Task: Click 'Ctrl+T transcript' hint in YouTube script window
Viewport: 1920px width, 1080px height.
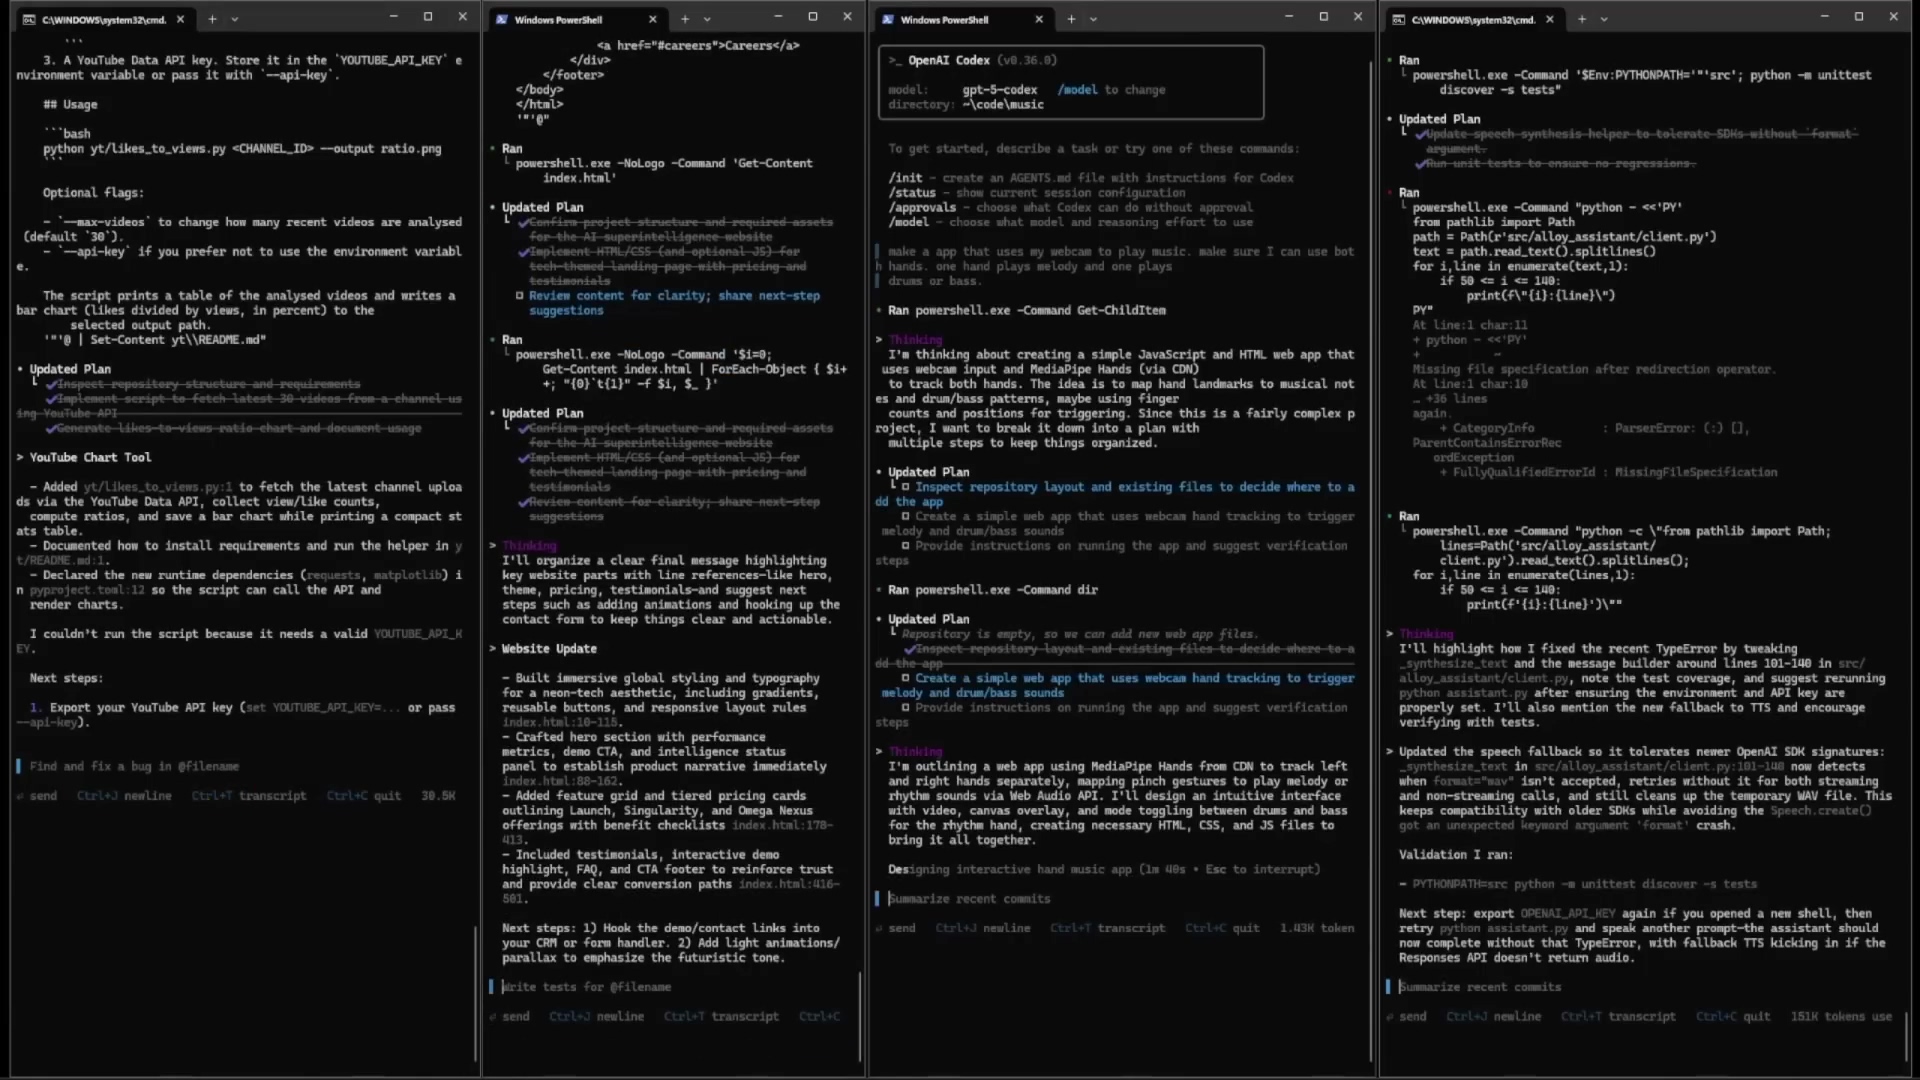Action: [x=249, y=796]
